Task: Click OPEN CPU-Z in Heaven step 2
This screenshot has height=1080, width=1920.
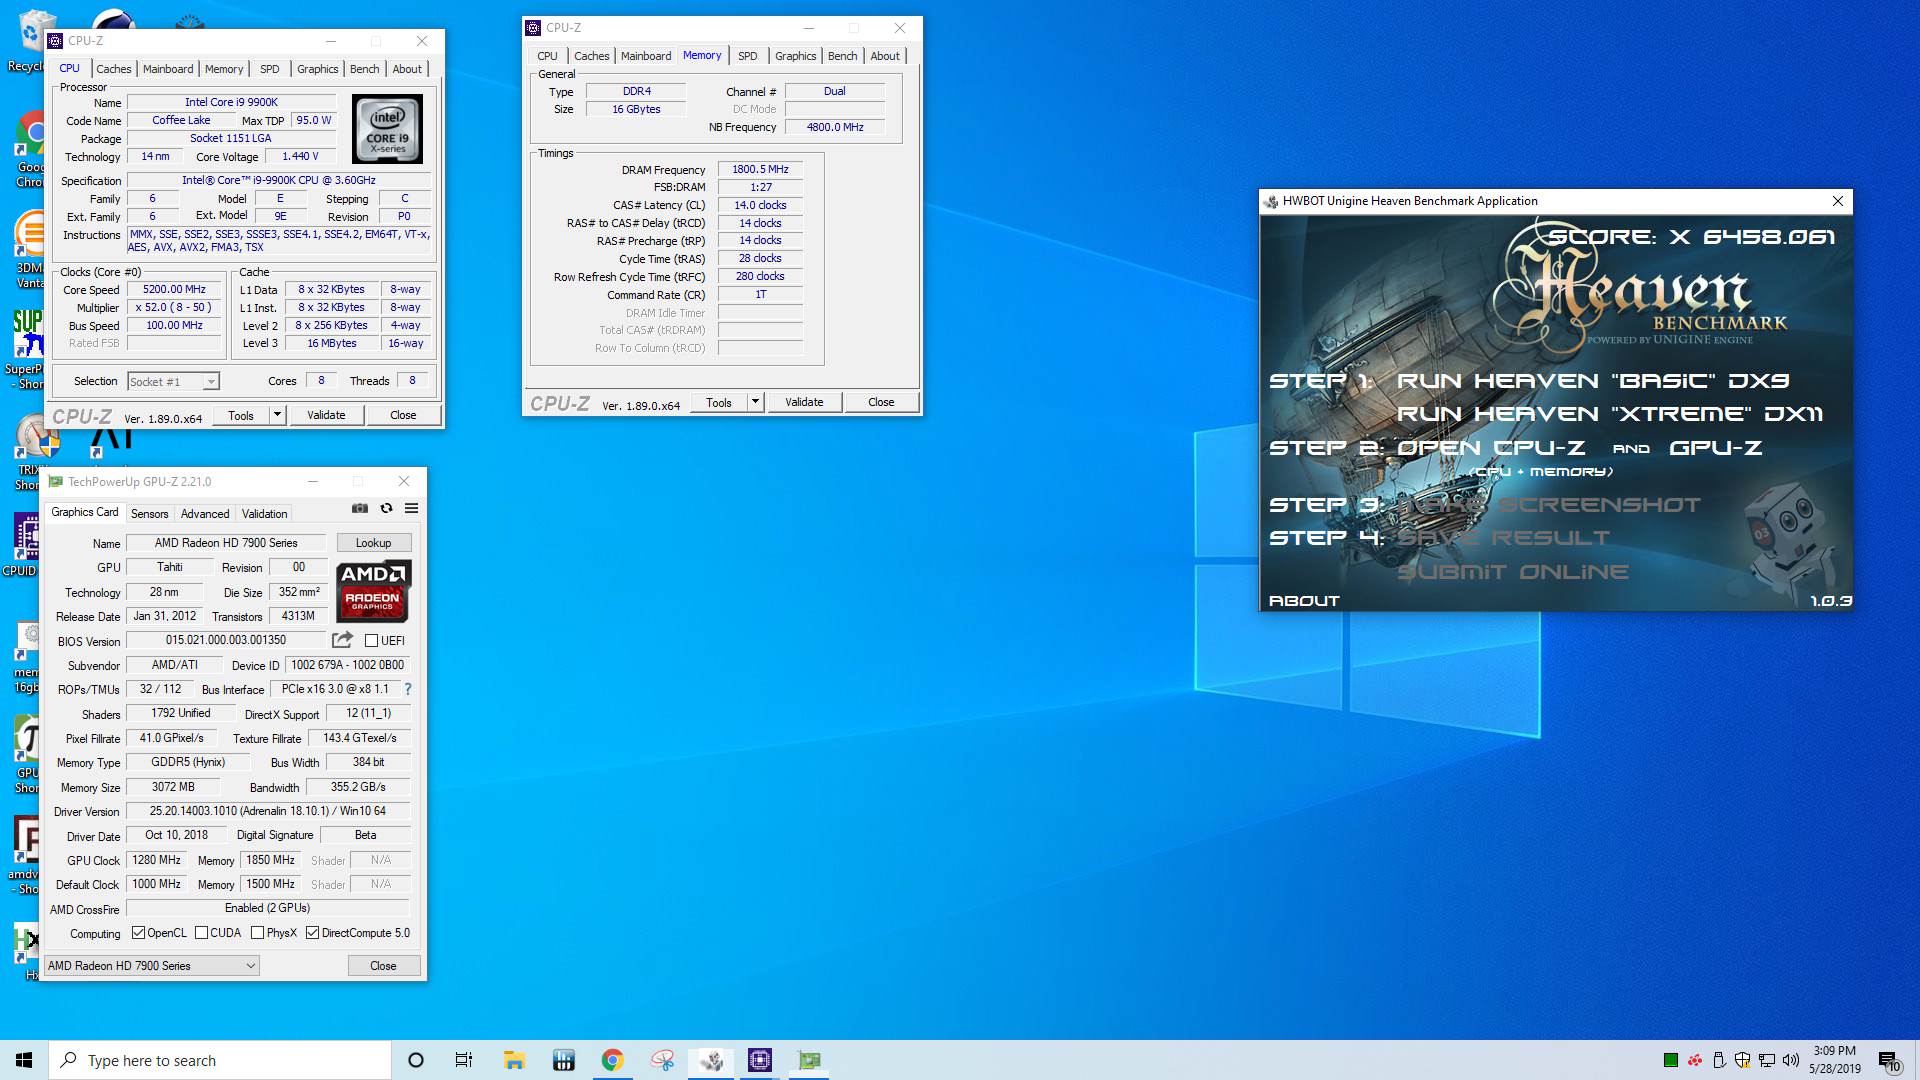Action: (x=1490, y=448)
